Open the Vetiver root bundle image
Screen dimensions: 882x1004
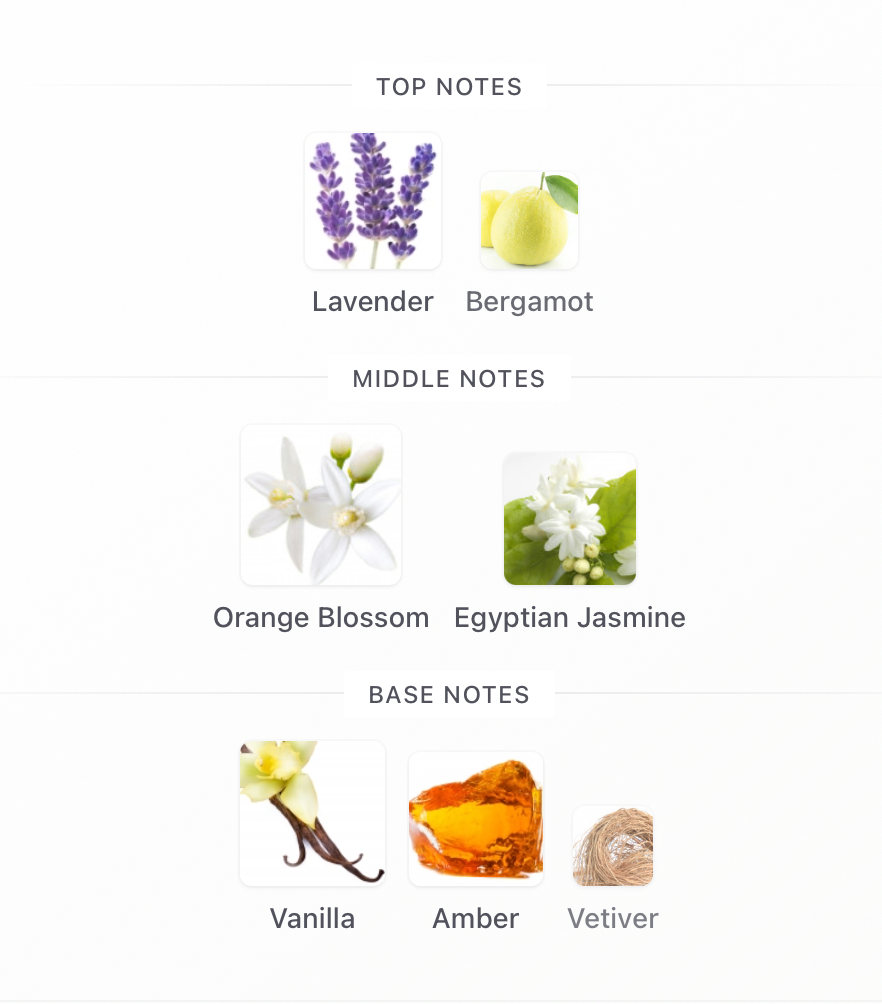[x=613, y=846]
